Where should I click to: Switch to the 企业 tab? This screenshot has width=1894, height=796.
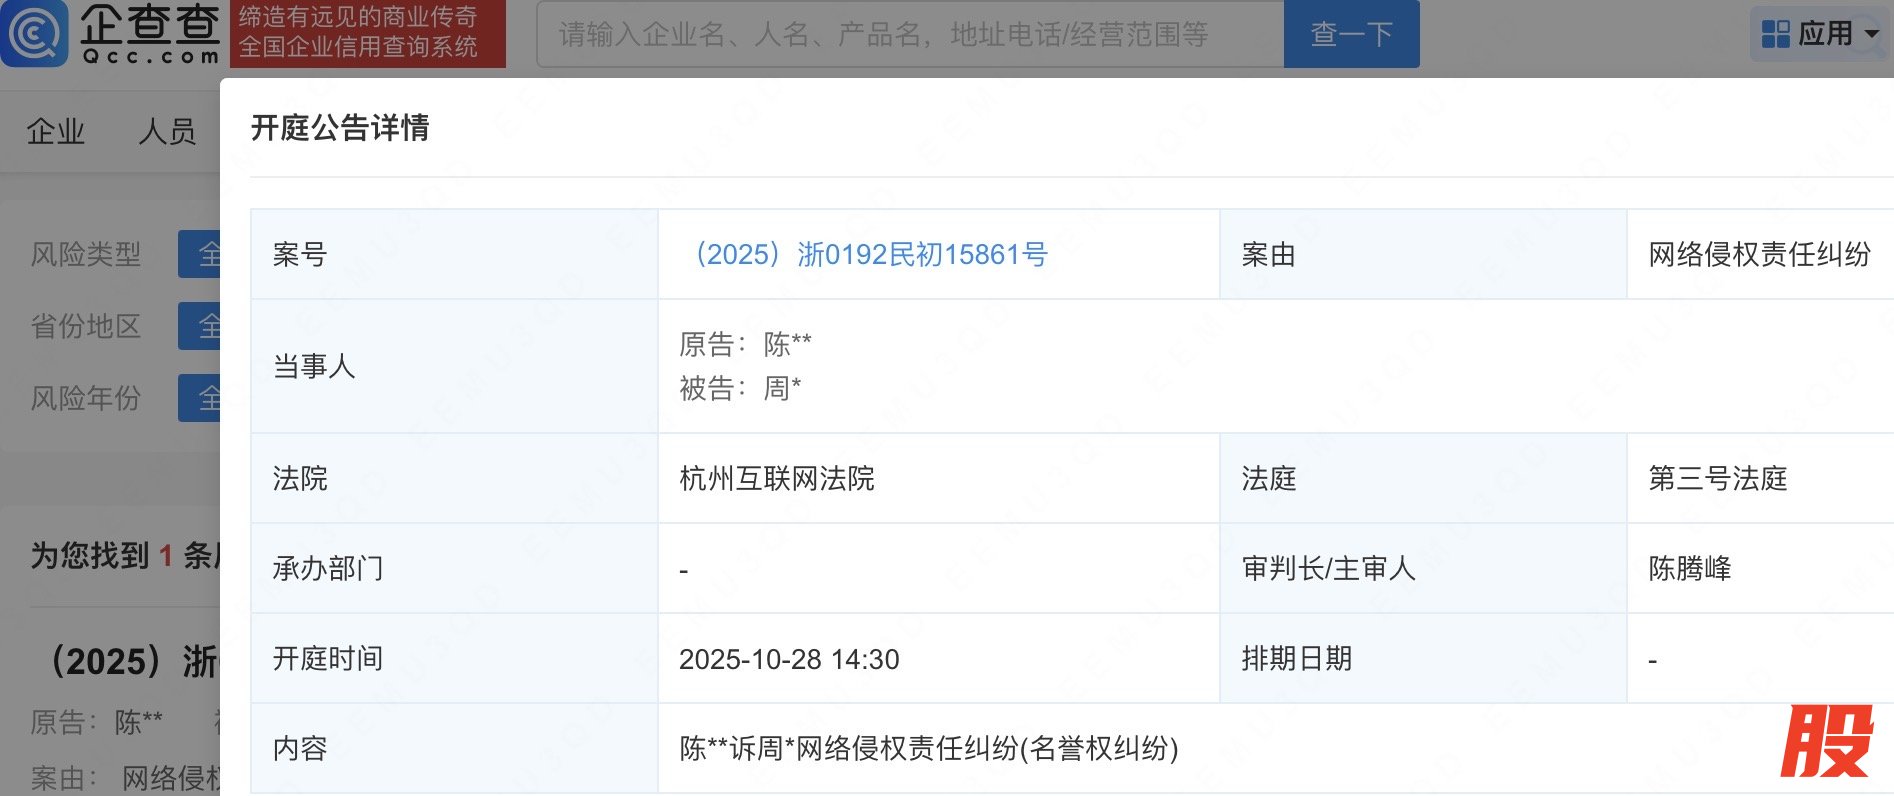point(56,131)
